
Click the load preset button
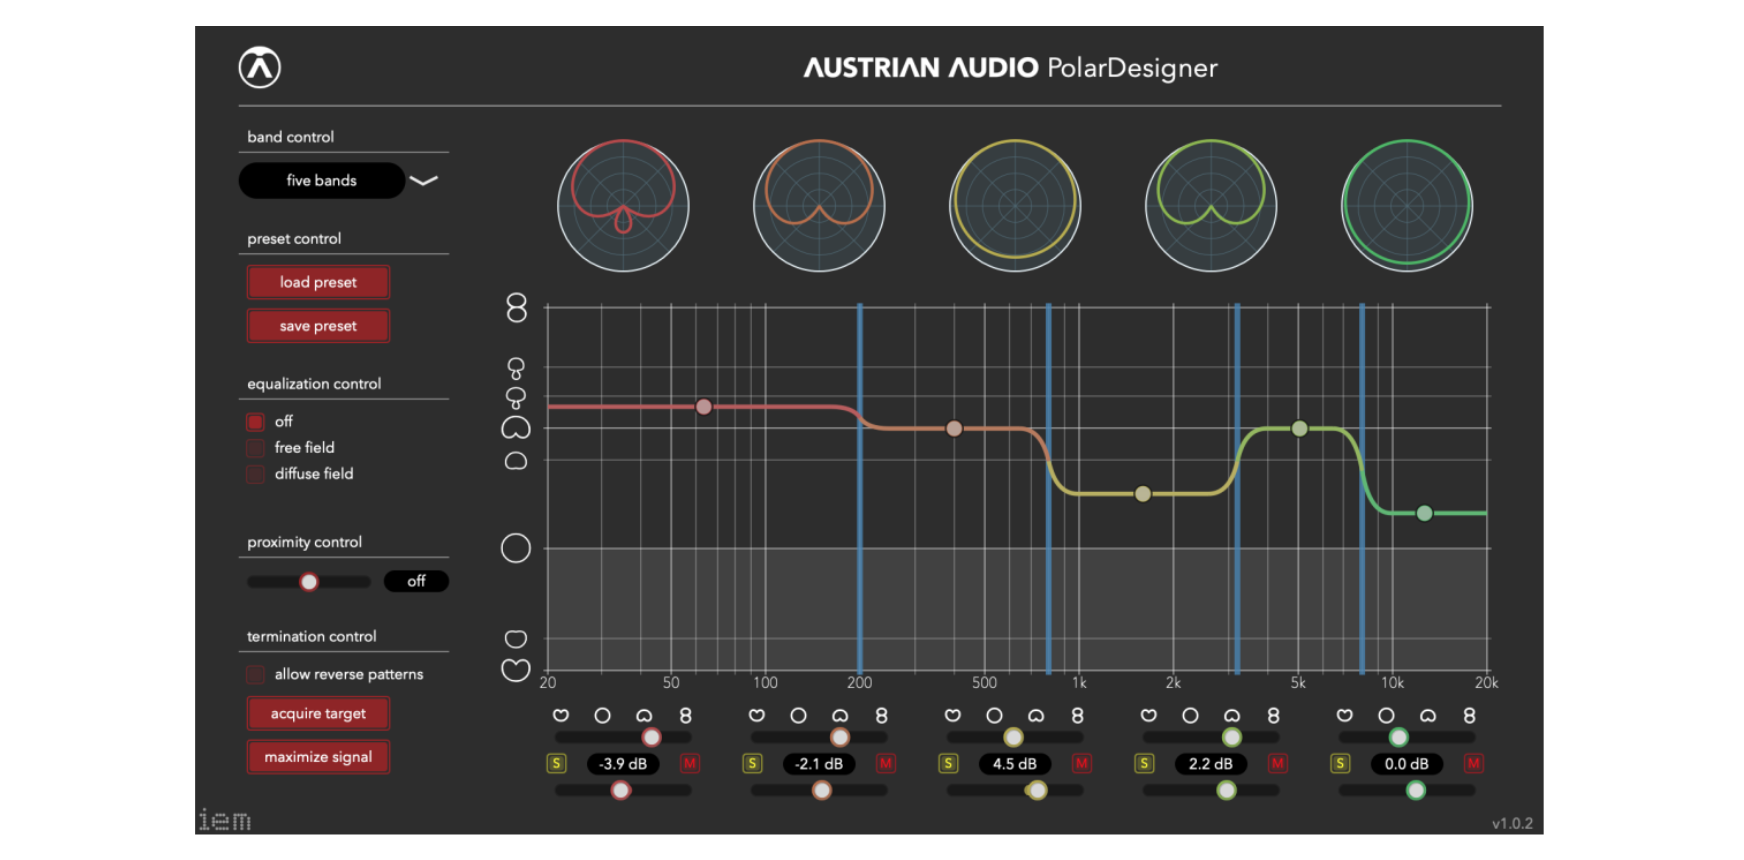[x=318, y=282]
